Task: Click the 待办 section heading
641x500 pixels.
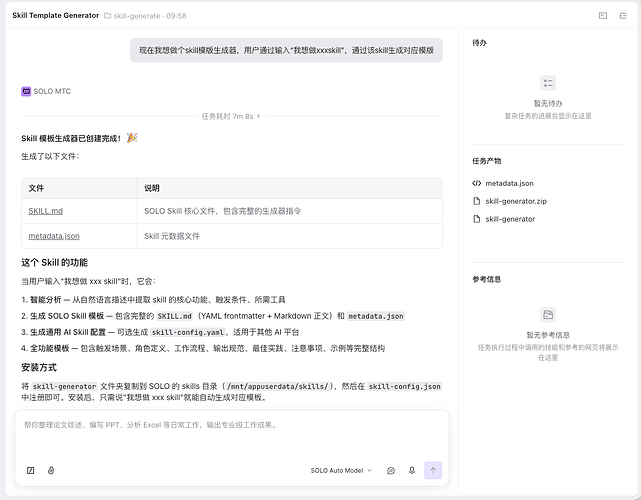Action: [479, 43]
